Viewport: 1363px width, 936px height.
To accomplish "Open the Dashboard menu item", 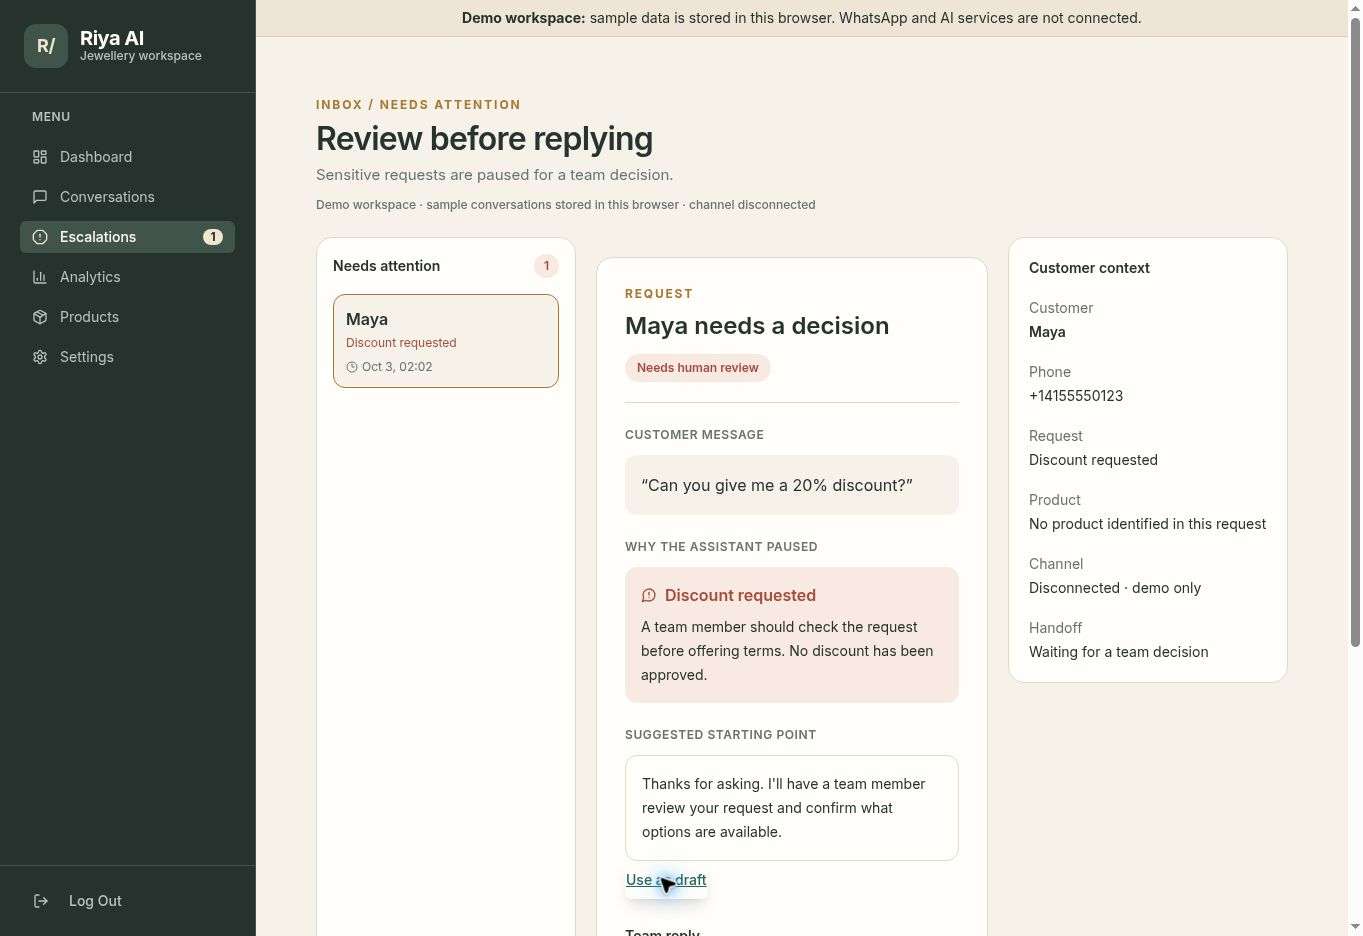I will (127, 157).
